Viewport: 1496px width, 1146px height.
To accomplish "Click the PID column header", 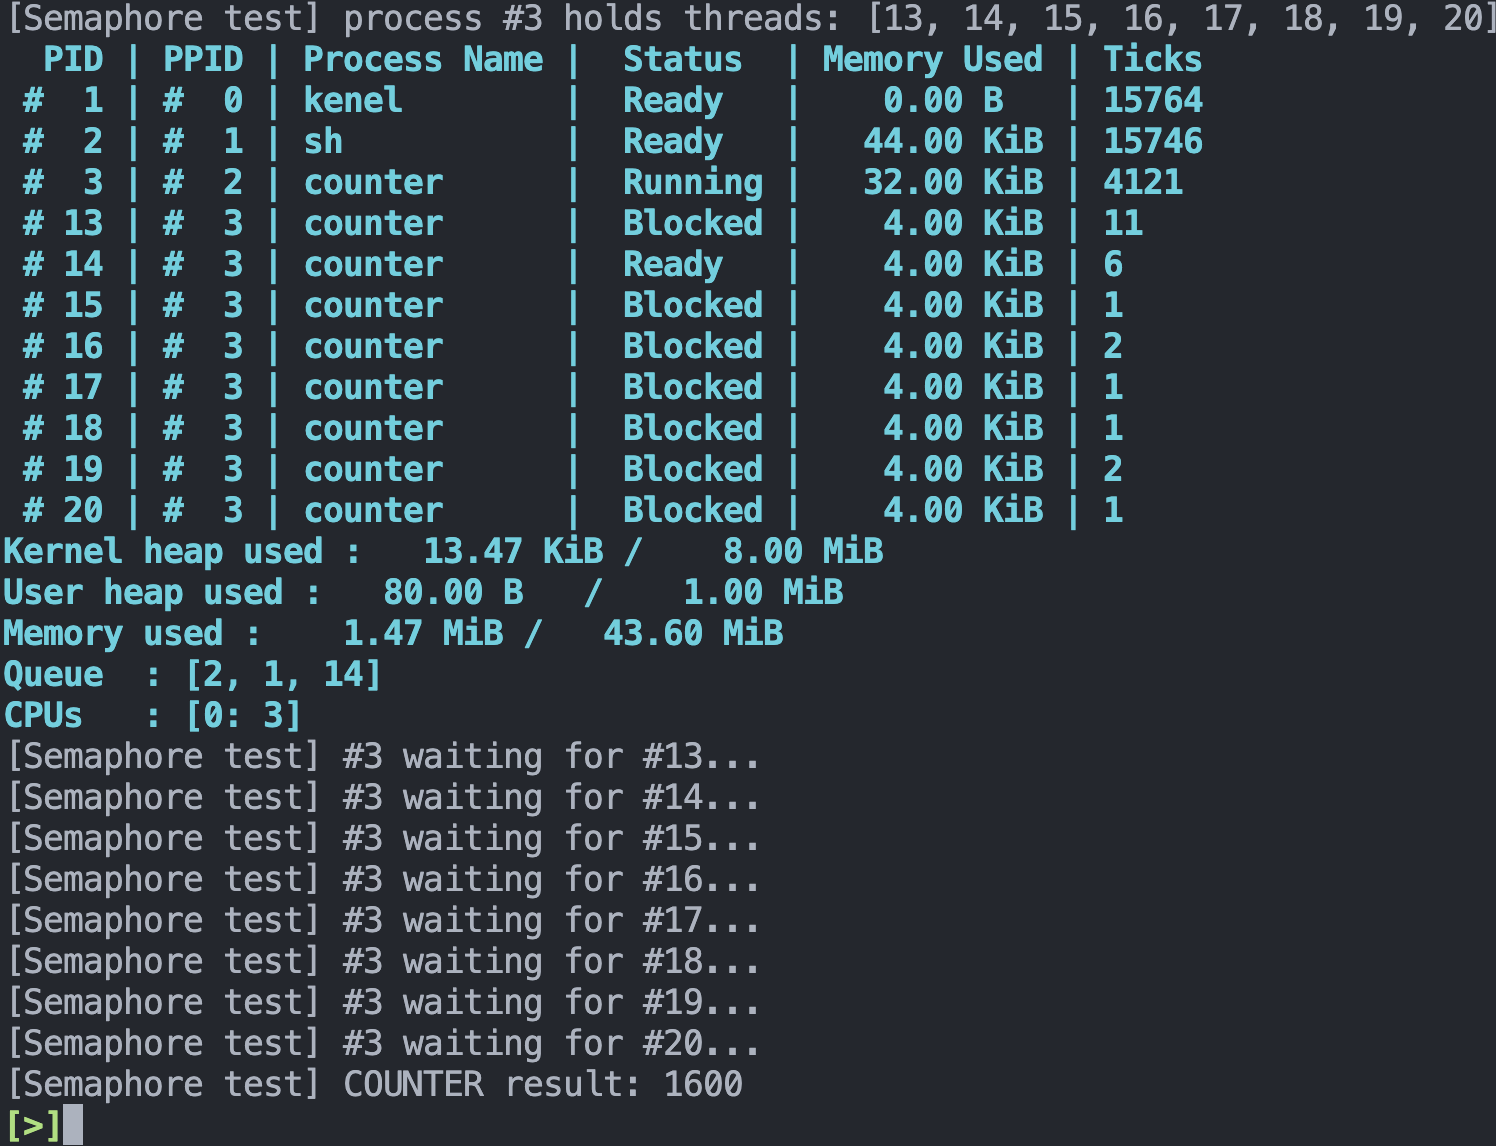I will 73,59.
